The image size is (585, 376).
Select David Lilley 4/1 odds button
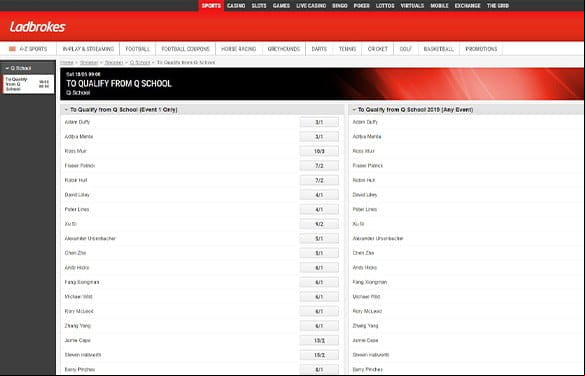click(319, 195)
